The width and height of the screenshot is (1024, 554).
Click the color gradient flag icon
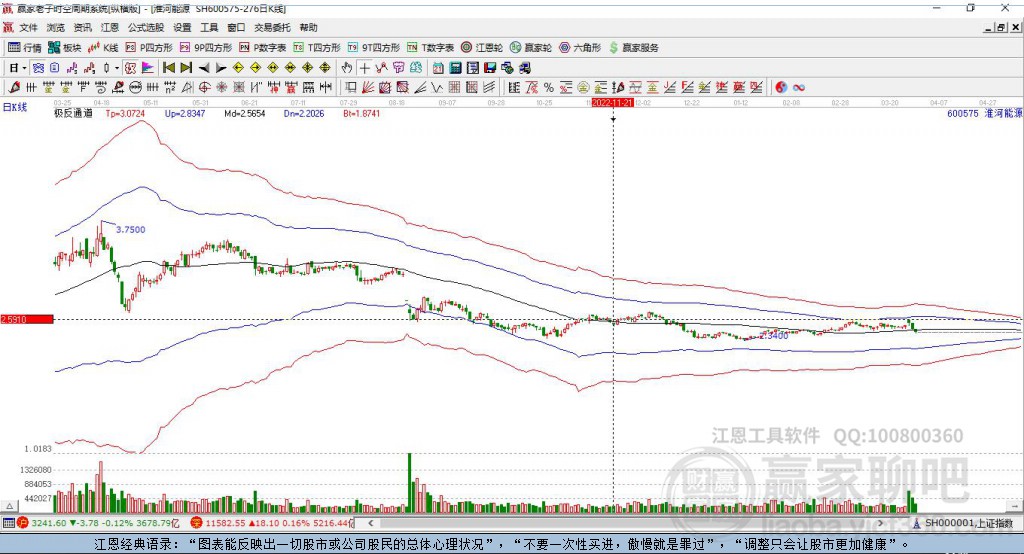[148, 68]
